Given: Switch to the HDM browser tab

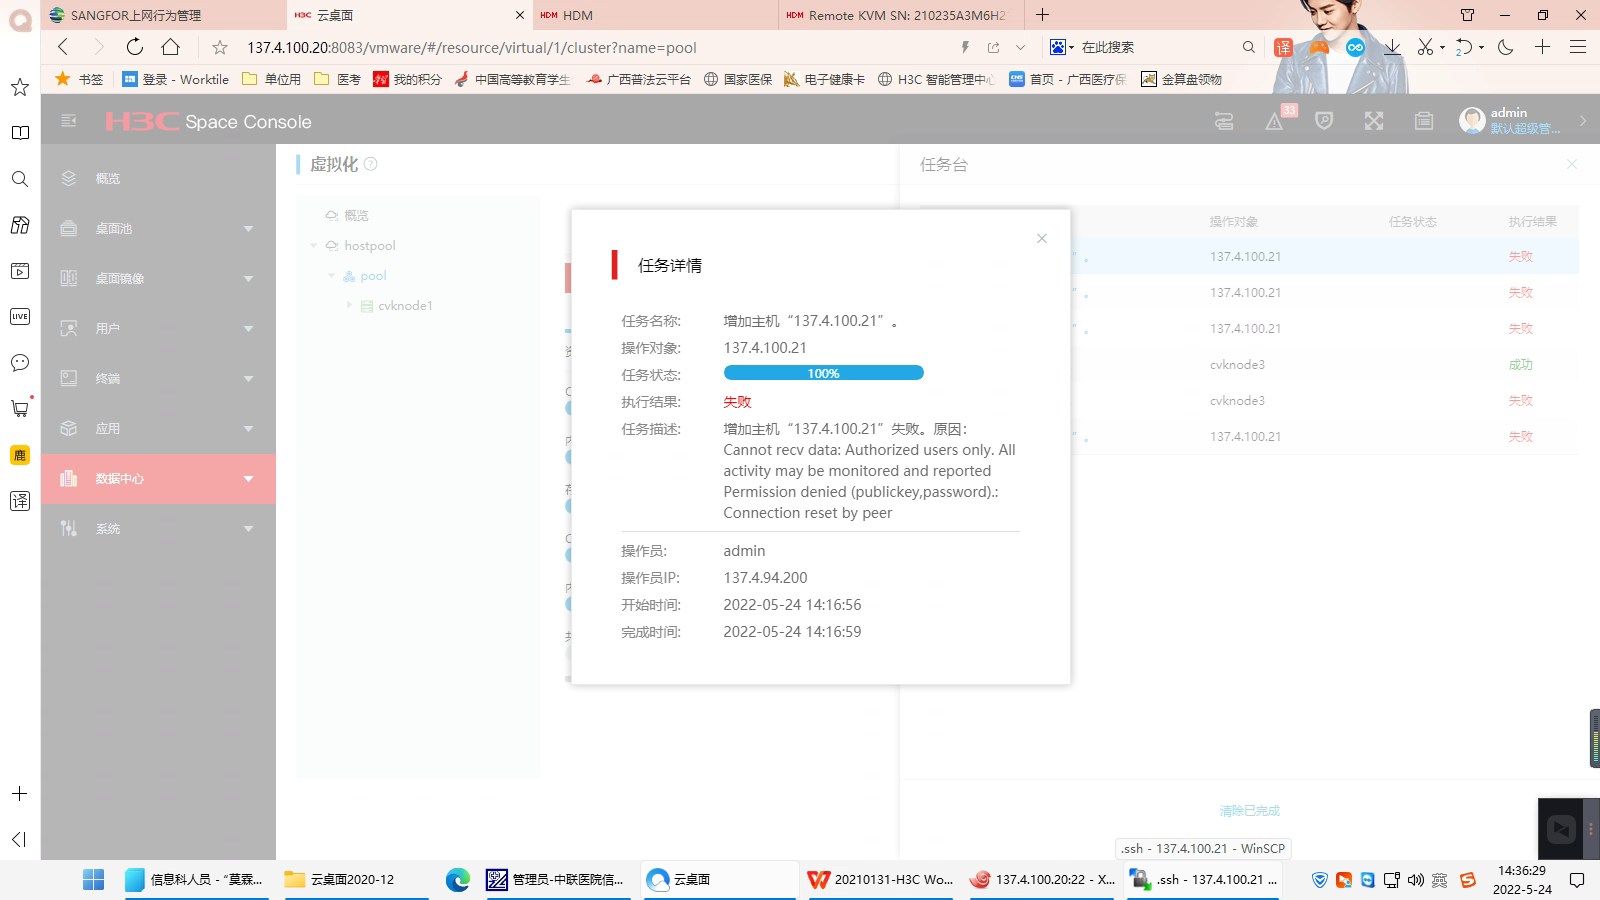Looking at the screenshot, I should tap(655, 15).
